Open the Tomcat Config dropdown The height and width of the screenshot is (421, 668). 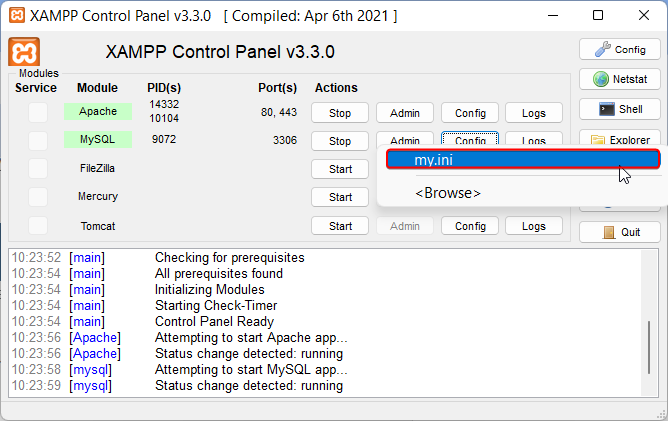[x=470, y=226]
